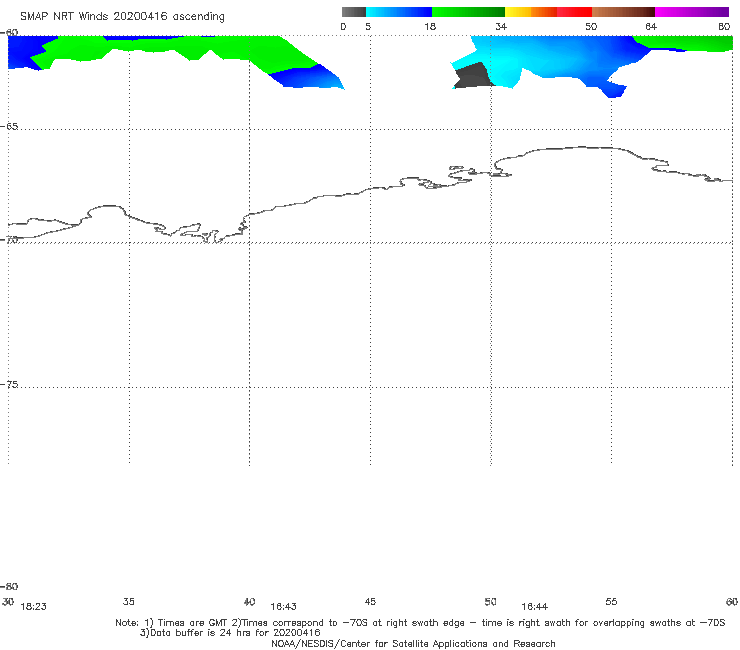Click the brown 50-64 color bar segment

(623, 12)
